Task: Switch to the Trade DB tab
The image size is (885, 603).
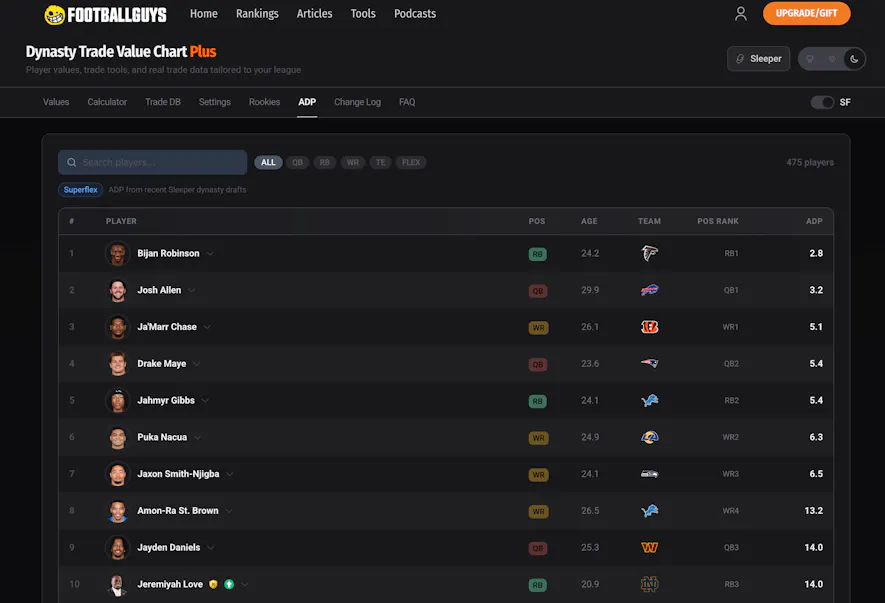Action: coord(163,102)
